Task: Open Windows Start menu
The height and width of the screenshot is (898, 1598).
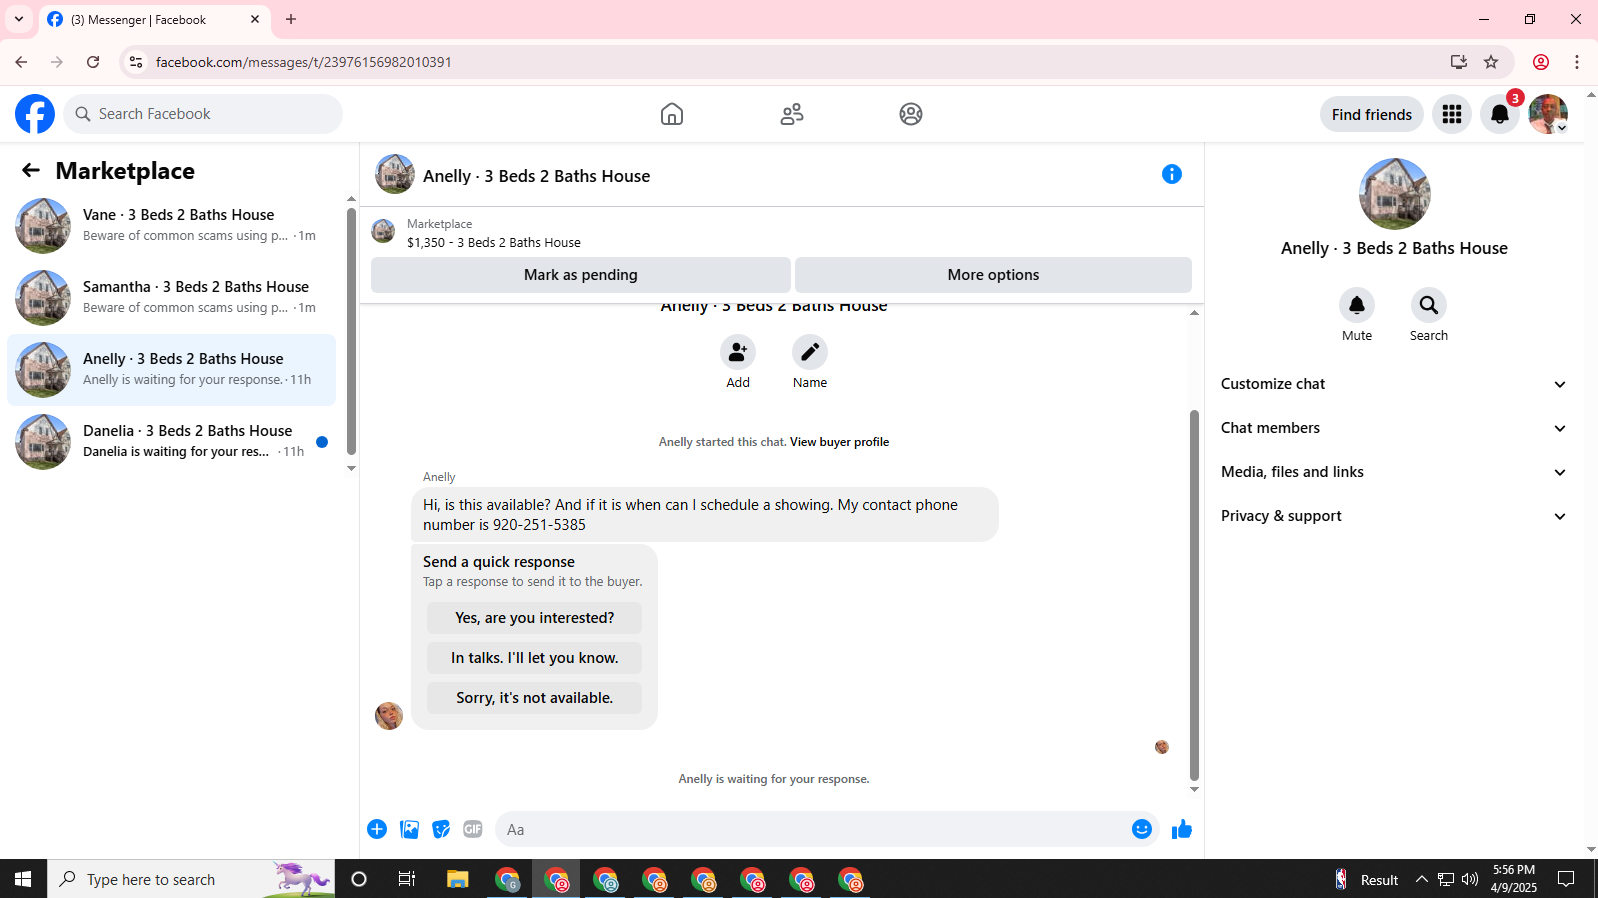Action: (23, 879)
